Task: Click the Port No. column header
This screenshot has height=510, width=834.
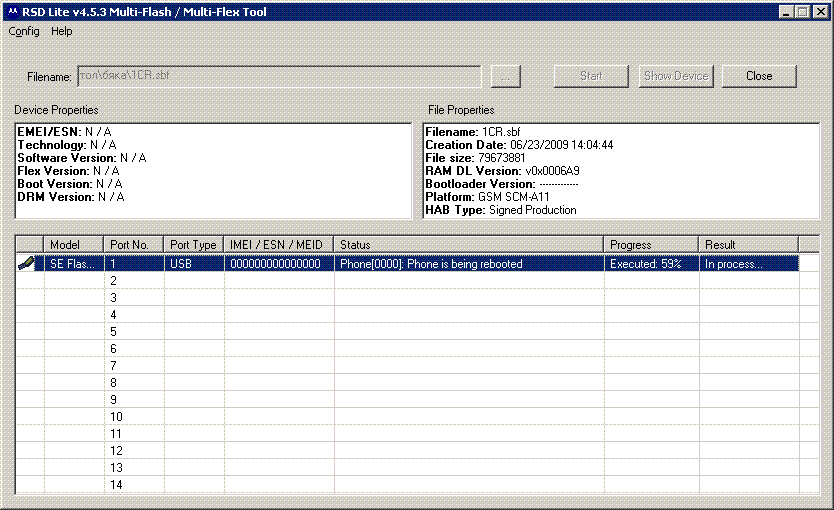Action: (134, 245)
